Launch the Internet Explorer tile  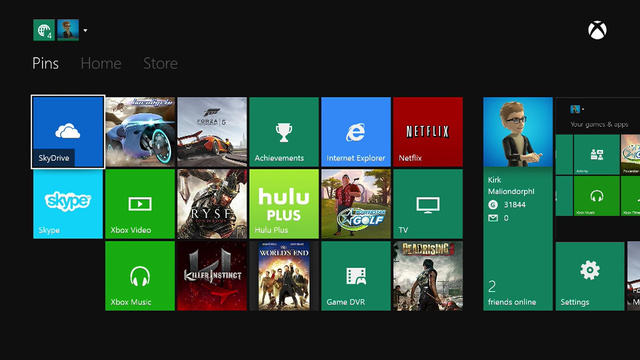click(356, 132)
